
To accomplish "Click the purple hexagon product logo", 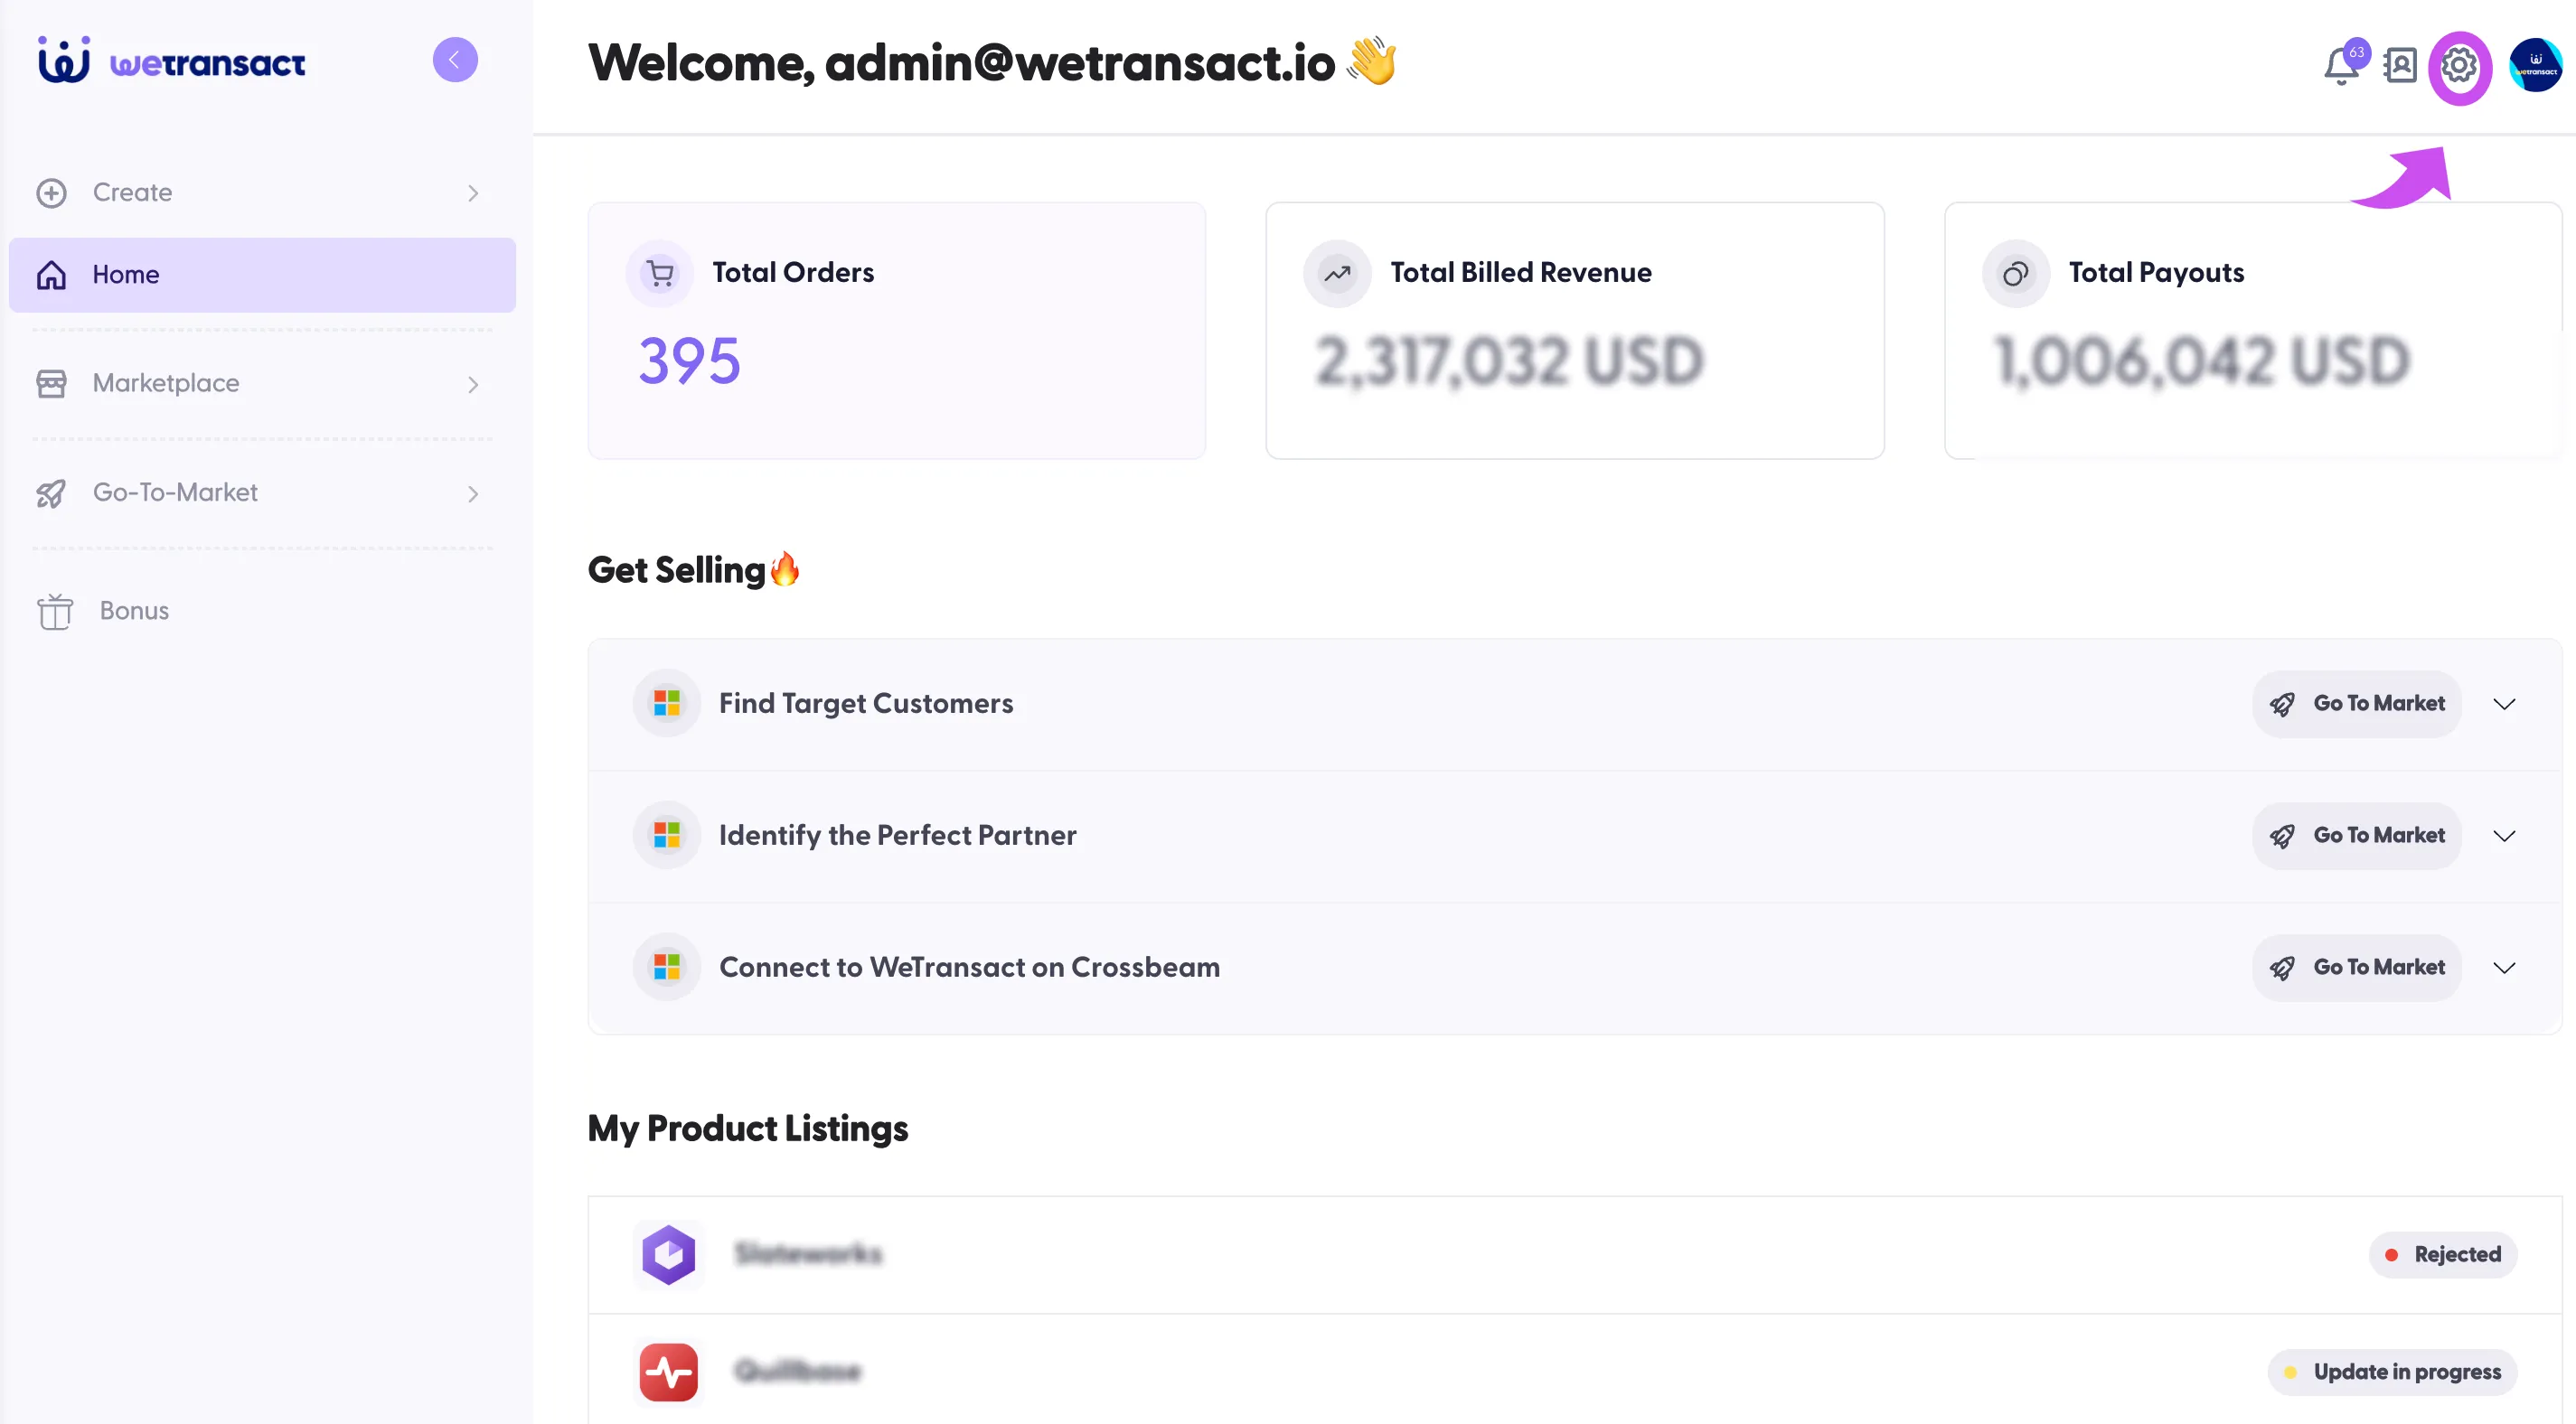I will point(669,1254).
